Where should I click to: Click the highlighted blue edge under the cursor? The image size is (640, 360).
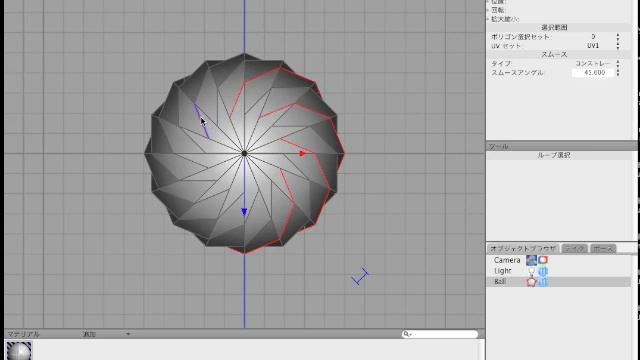[x=202, y=121]
